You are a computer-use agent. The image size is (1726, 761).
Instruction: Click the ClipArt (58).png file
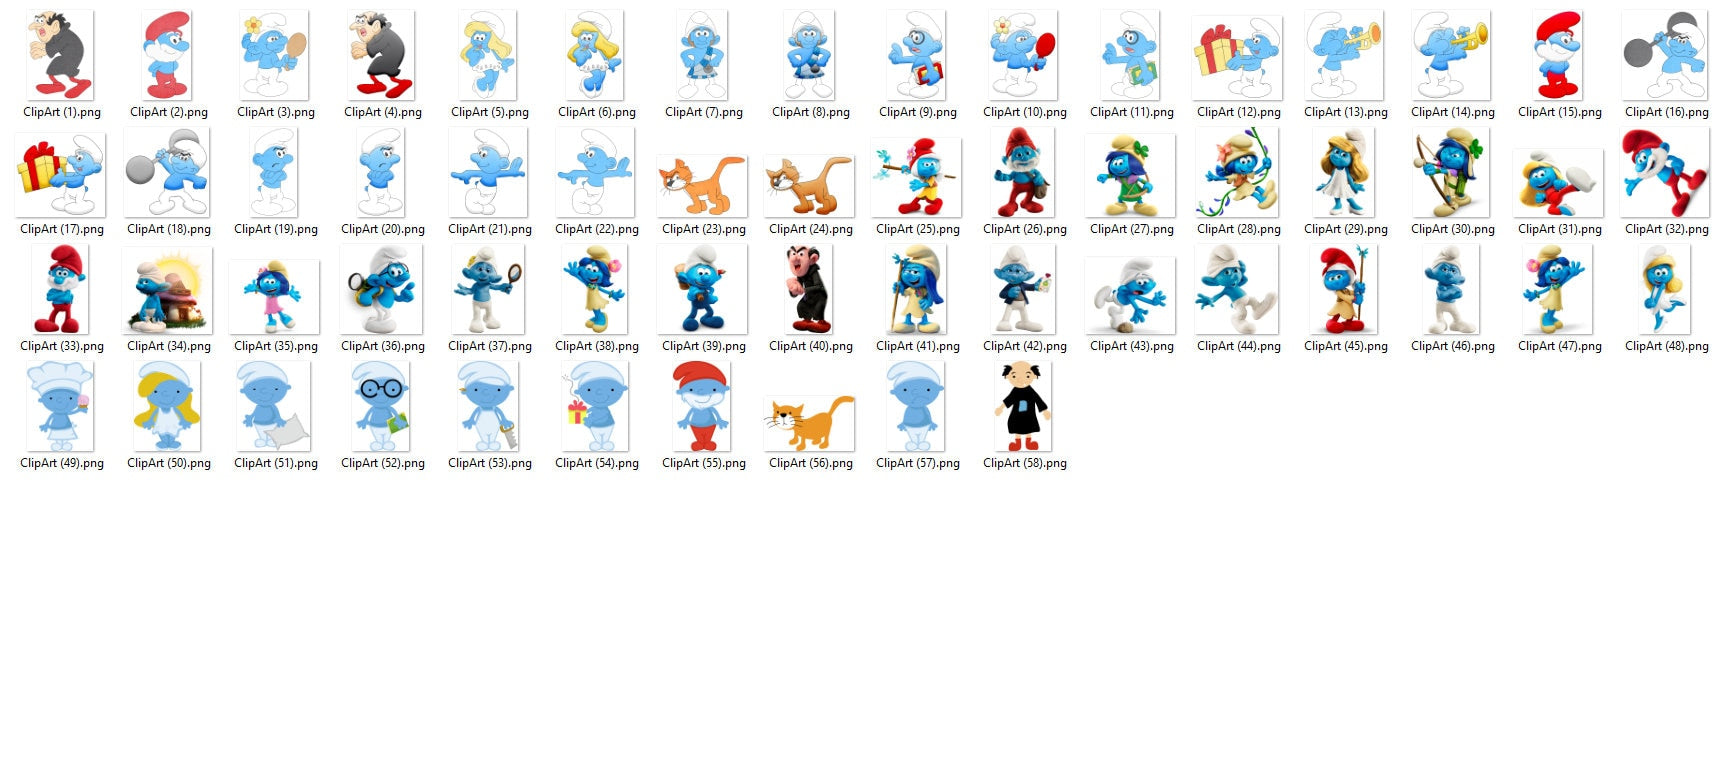[1024, 407]
